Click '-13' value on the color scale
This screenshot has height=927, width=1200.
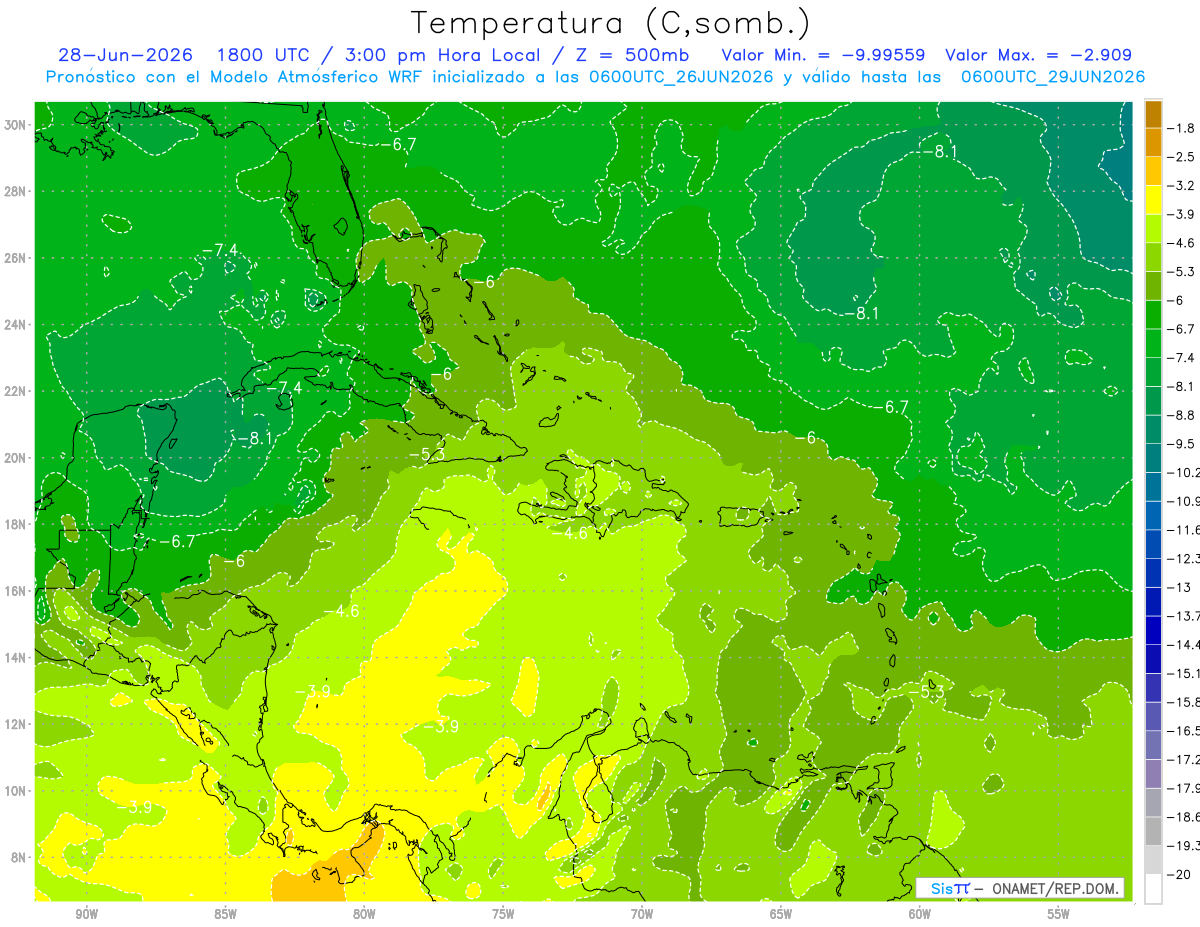pyautogui.click(x=1180, y=587)
